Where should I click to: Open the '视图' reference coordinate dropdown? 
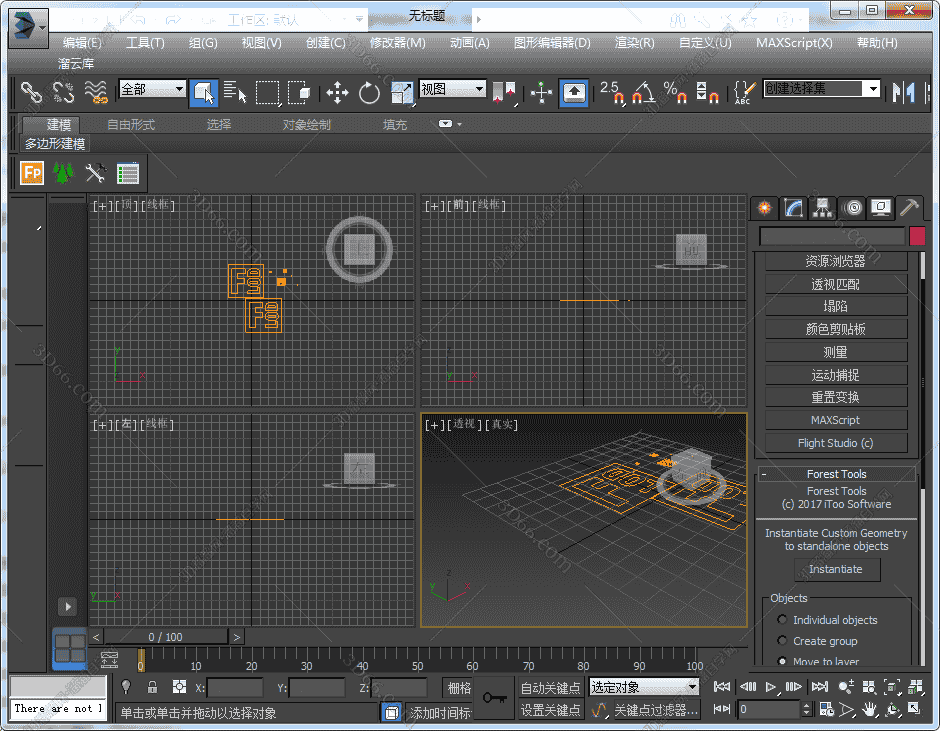[x=452, y=89]
